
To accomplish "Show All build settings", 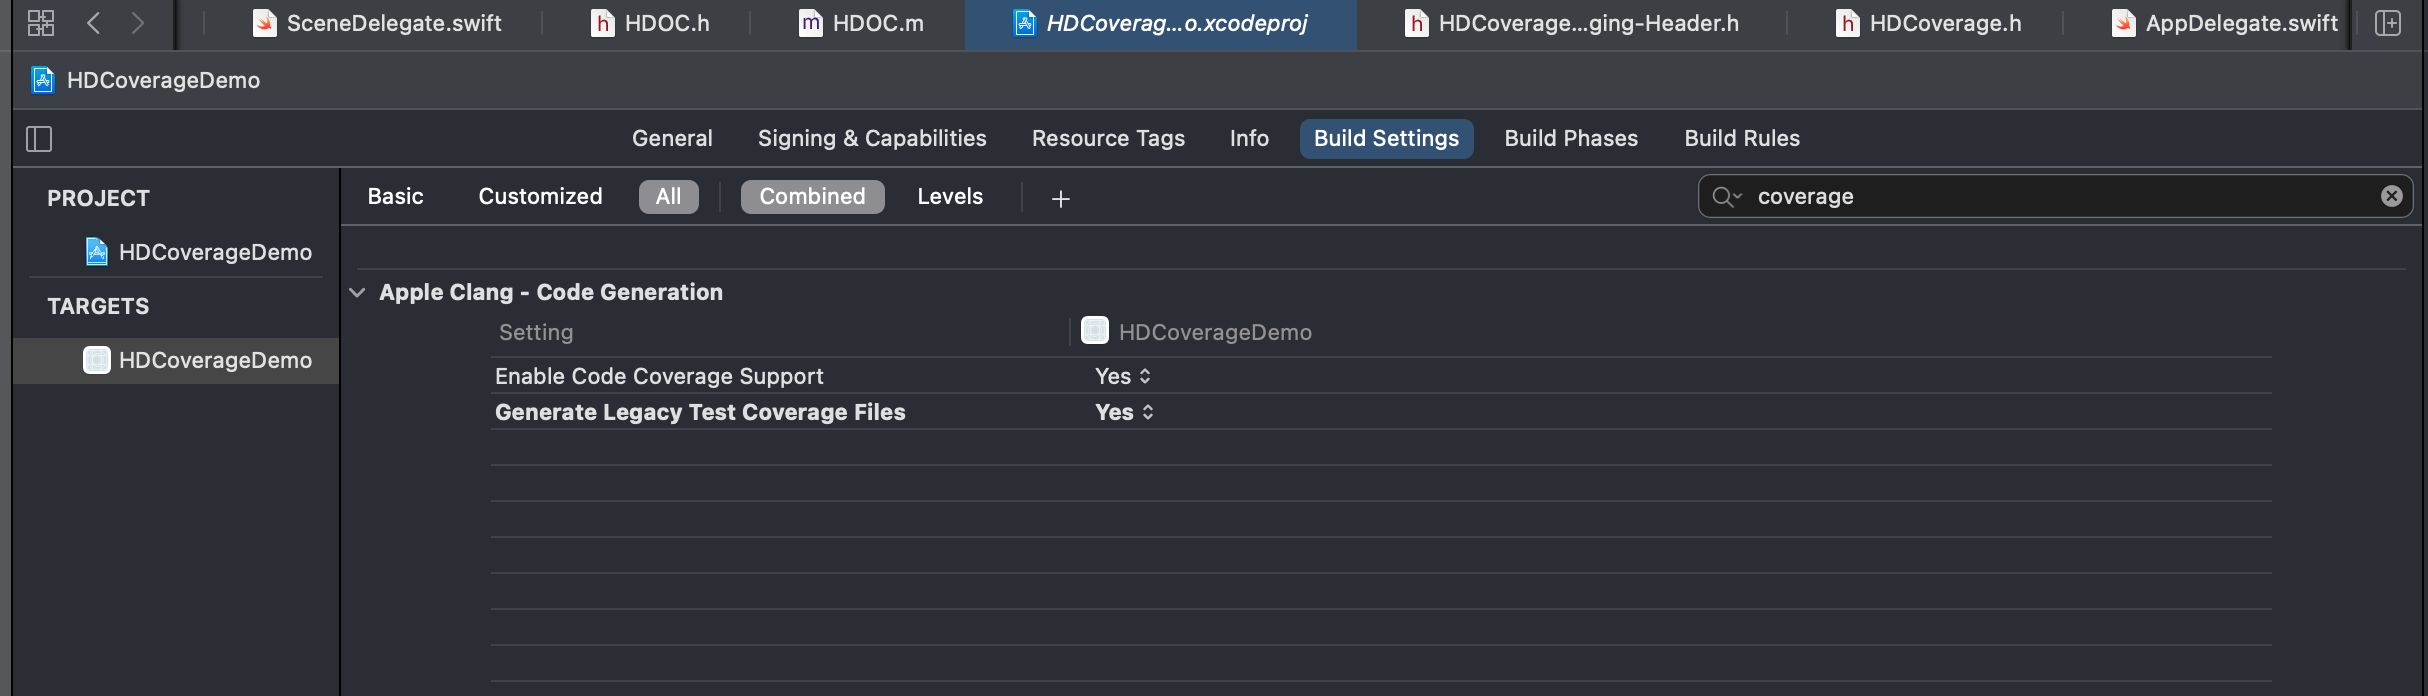I will coord(669,197).
